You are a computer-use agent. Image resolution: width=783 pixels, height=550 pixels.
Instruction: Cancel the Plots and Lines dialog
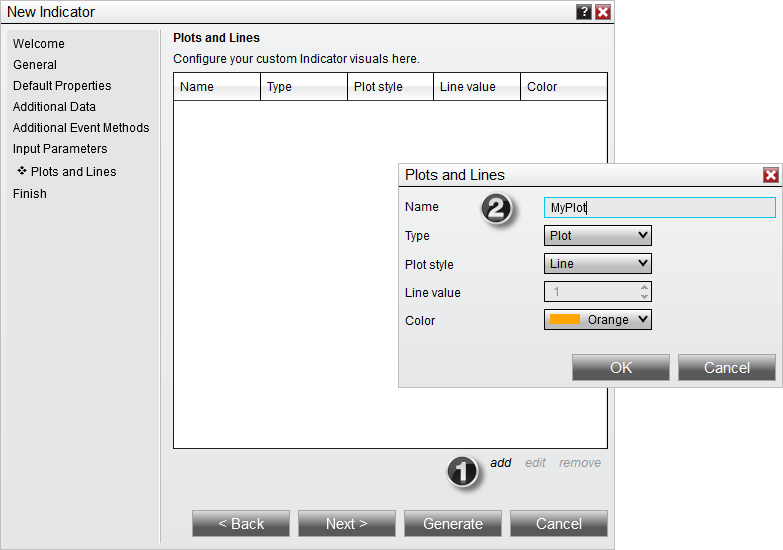point(726,368)
